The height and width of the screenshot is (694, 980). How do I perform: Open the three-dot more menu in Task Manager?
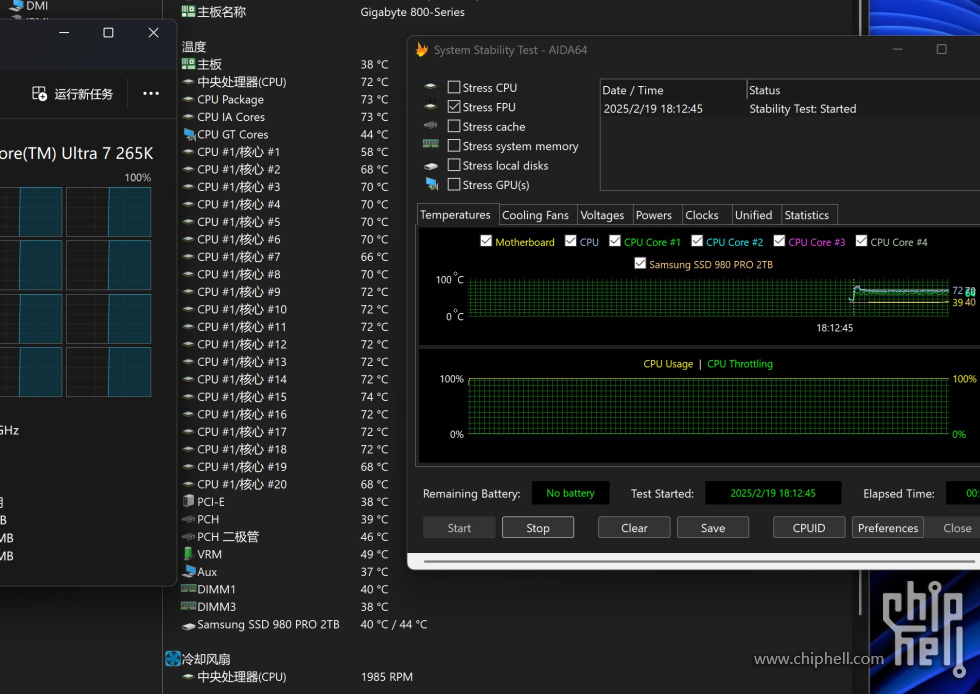pos(151,94)
